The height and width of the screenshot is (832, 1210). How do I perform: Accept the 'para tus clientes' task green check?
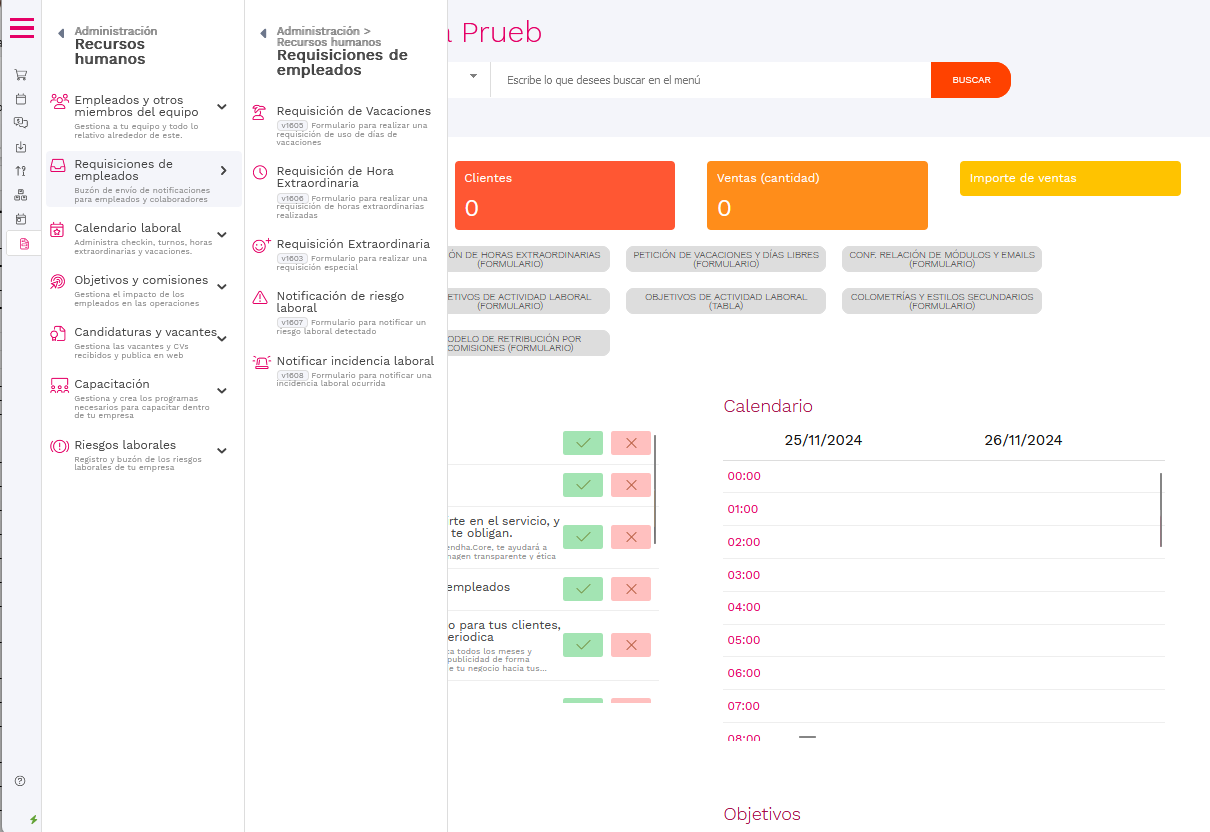click(x=583, y=645)
